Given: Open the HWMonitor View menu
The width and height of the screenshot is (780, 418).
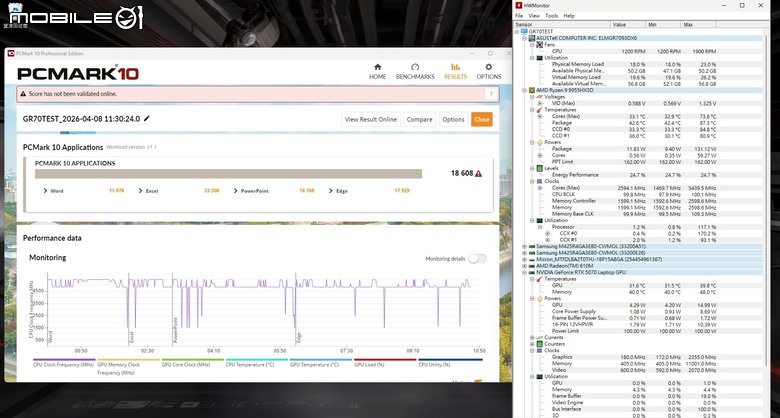Looking at the screenshot, I should (534, 16).
